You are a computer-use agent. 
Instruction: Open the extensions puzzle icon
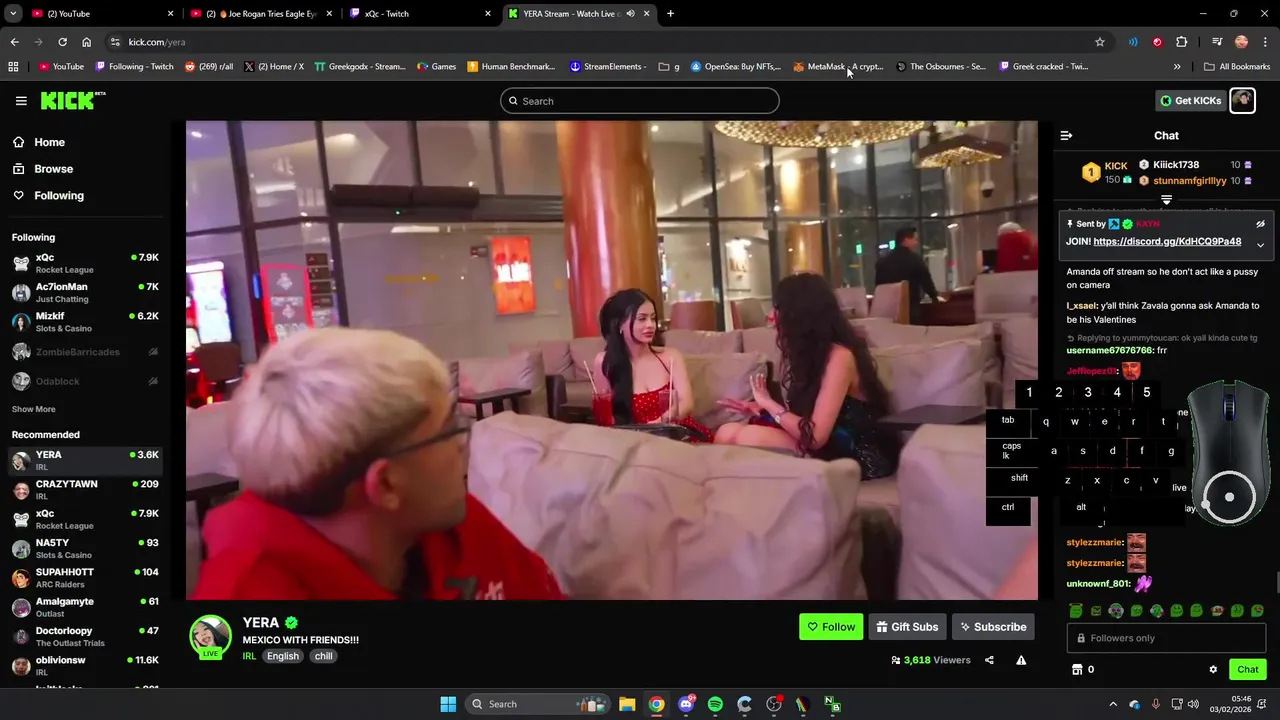point(1182,42)
